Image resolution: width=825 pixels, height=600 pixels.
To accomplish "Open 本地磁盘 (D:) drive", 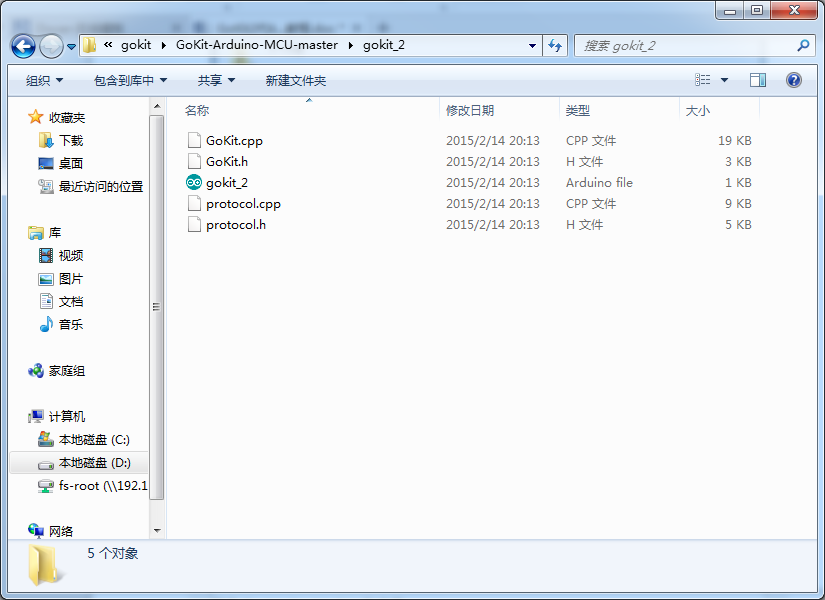I will point(84,463).
